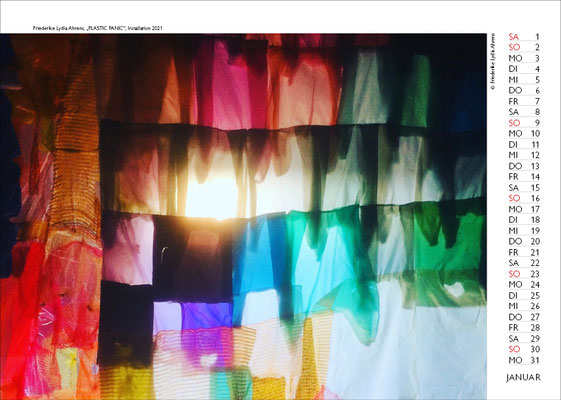Select calendar day MI 12
561x400 pixels.
(x=524, y=155)
